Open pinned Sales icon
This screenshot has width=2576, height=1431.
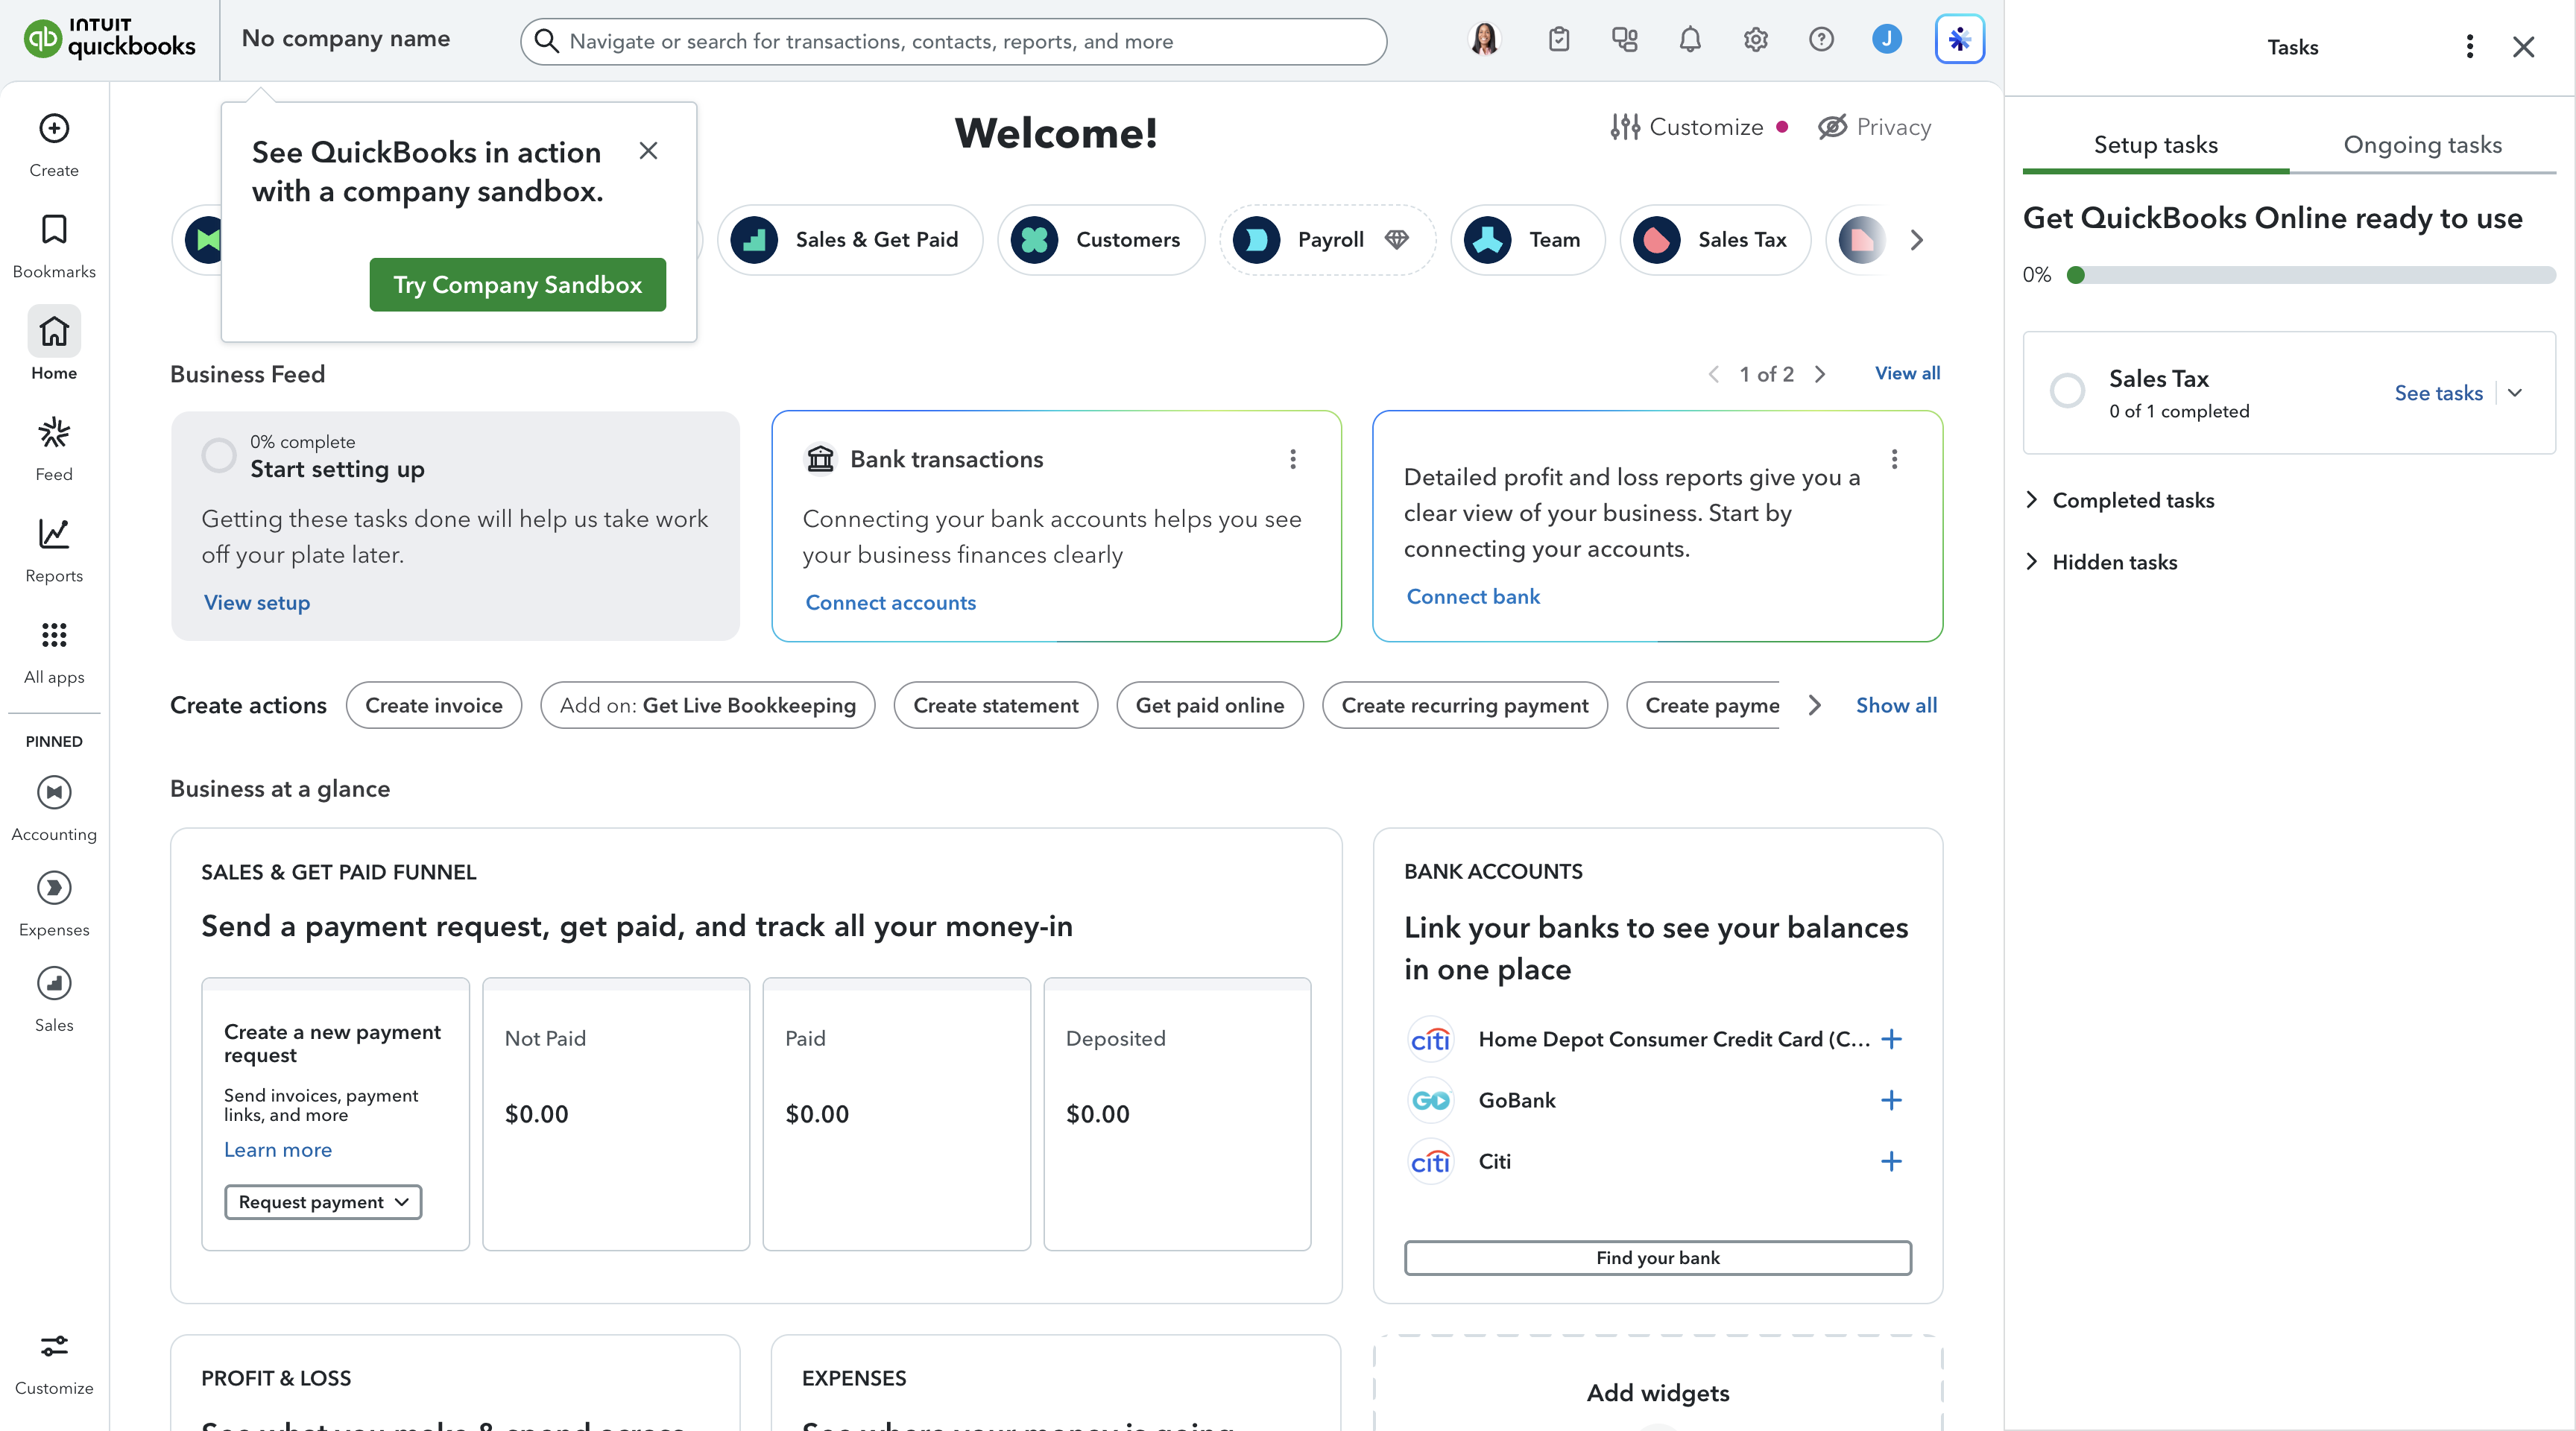(54, 984)
